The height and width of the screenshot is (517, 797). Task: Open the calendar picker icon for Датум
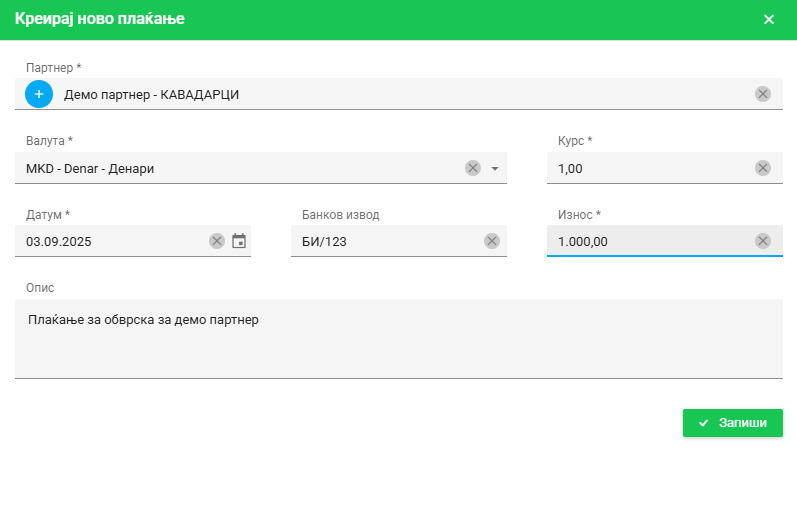pos(239,241)
